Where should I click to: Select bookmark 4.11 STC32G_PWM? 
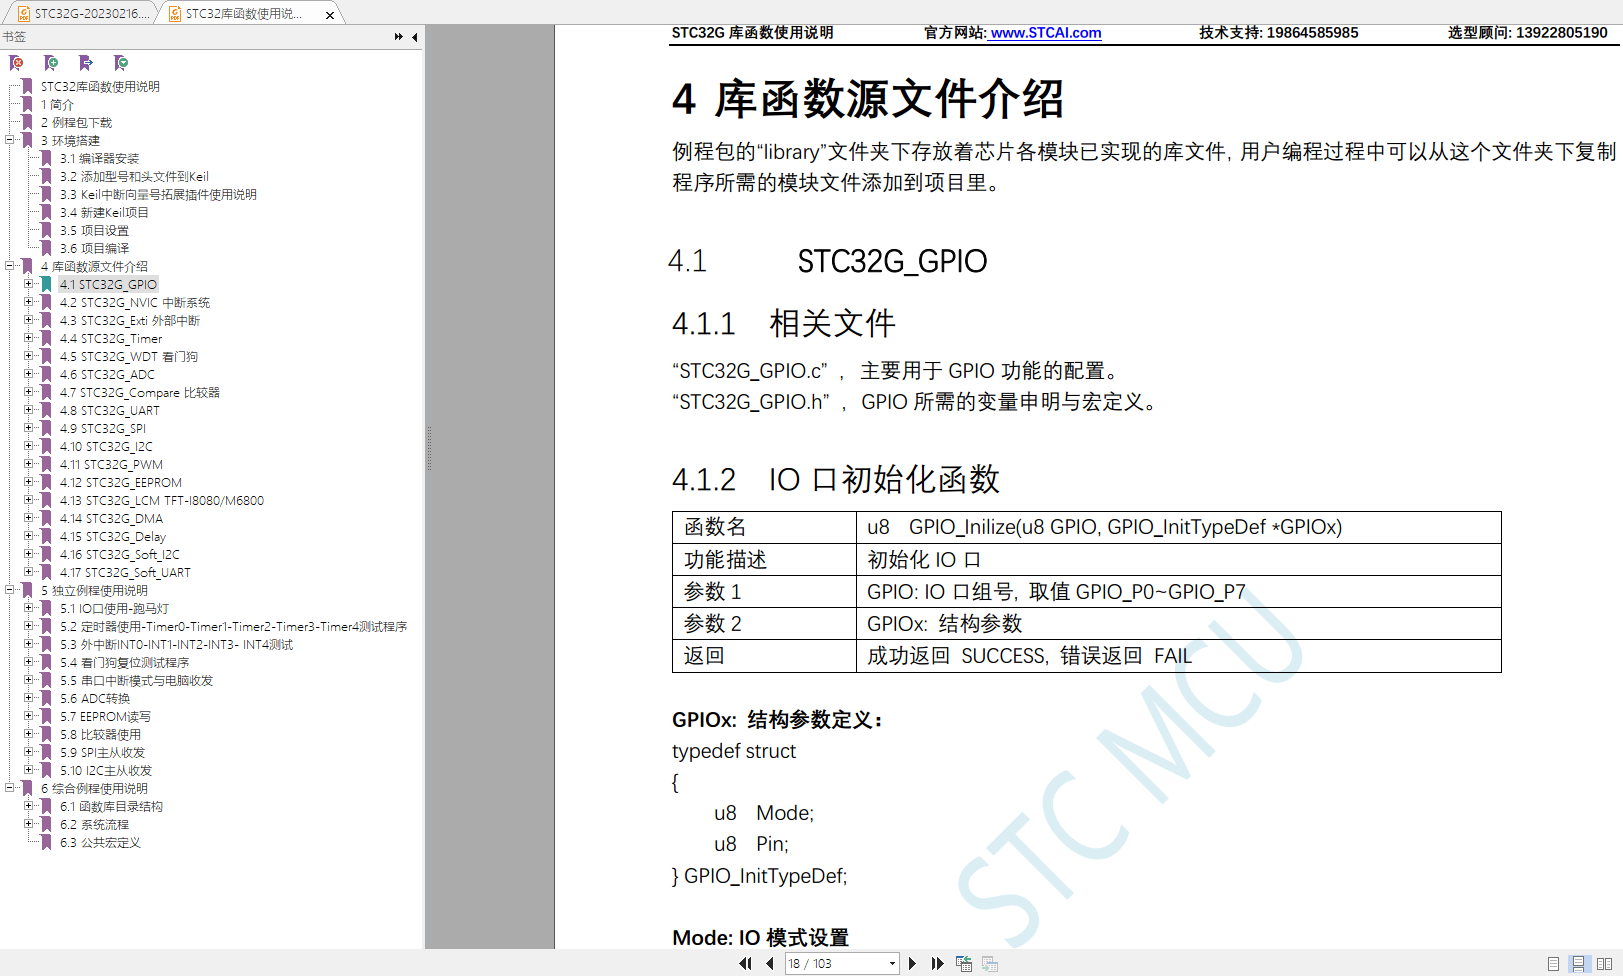111,464
